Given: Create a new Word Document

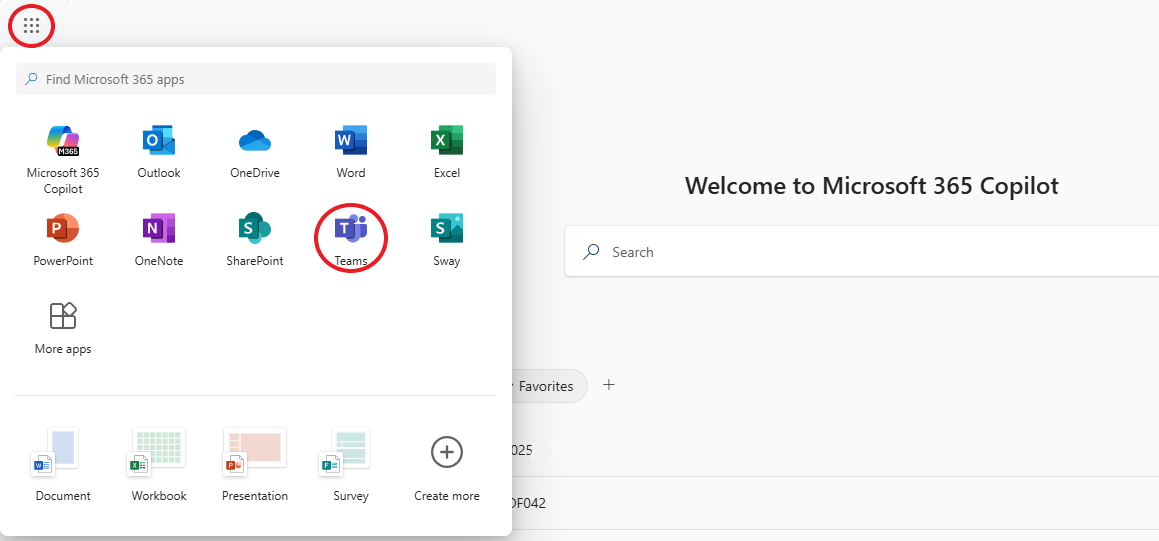Looking at the screenshot, I should [63, 465].
